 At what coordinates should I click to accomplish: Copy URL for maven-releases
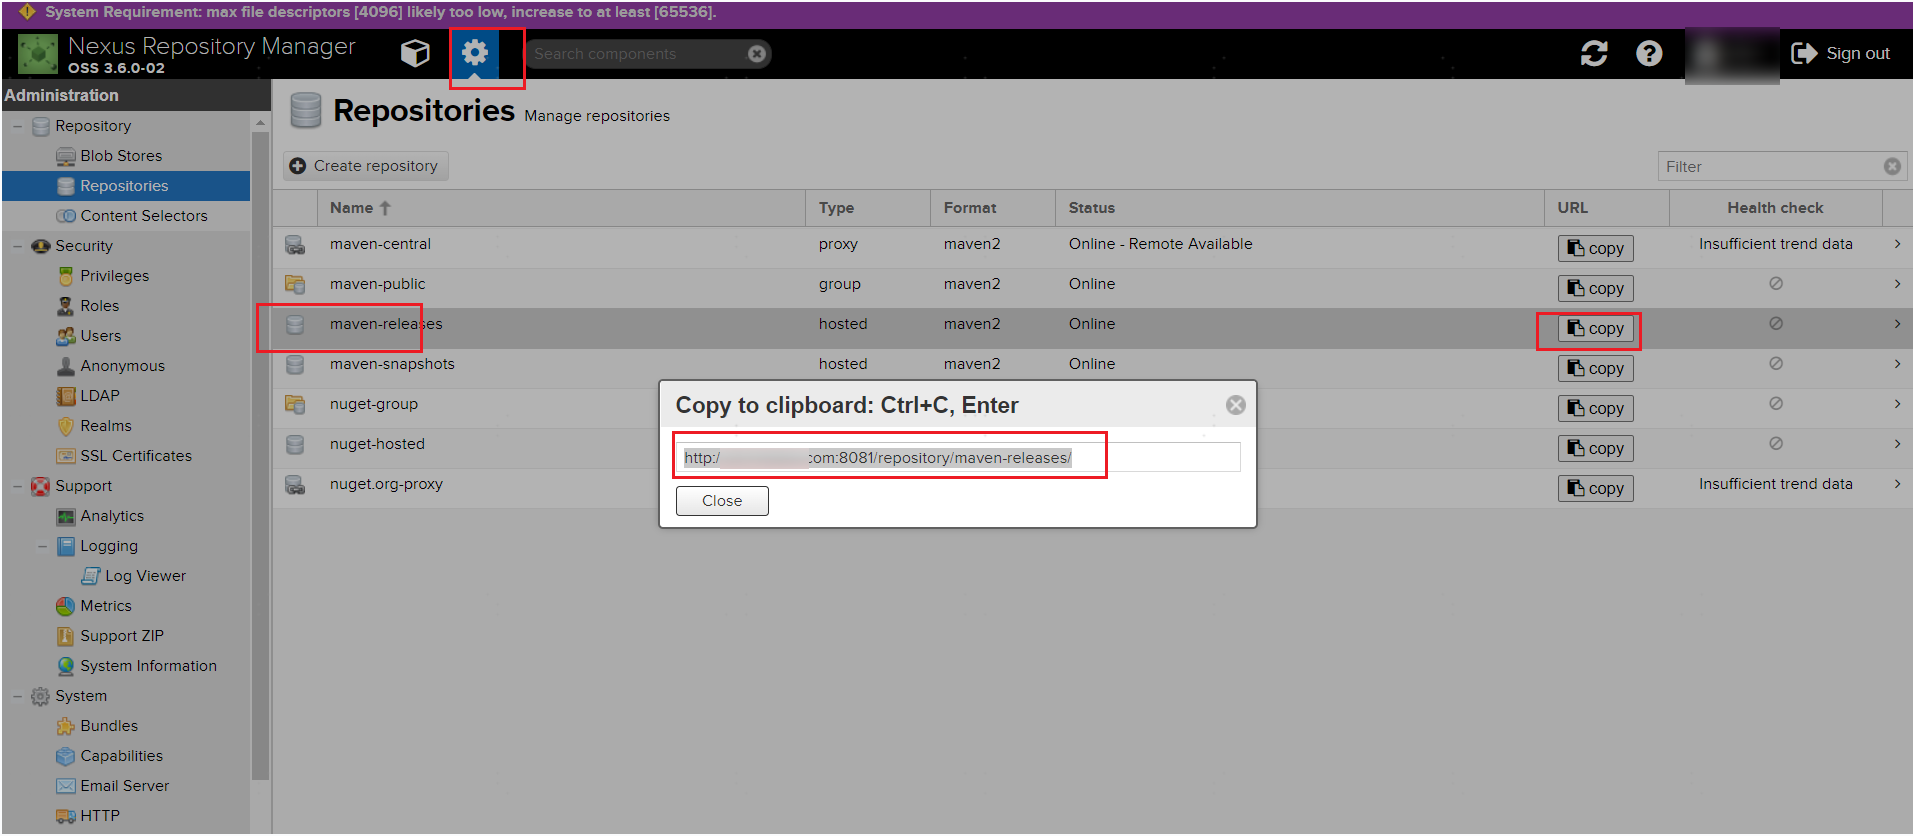[1595, 328]
